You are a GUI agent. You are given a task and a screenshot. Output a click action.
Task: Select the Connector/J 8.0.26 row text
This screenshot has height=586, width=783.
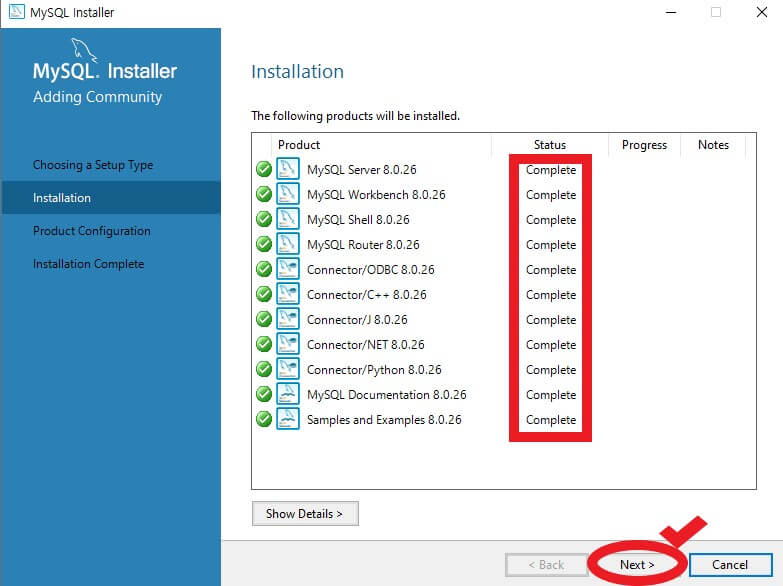357,320
